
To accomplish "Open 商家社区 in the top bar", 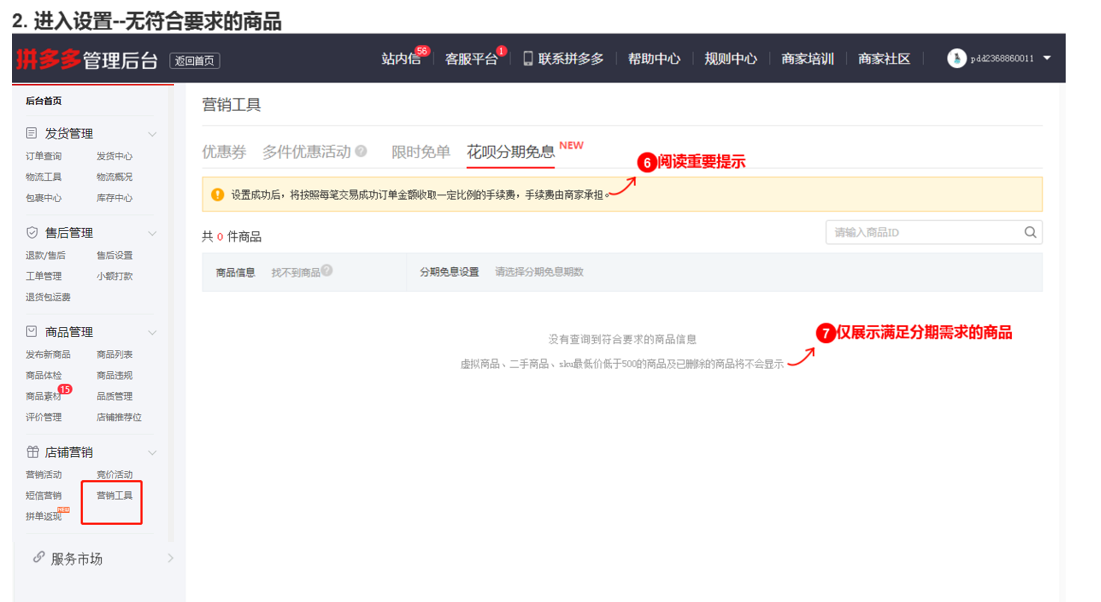I will click(884, 59).
